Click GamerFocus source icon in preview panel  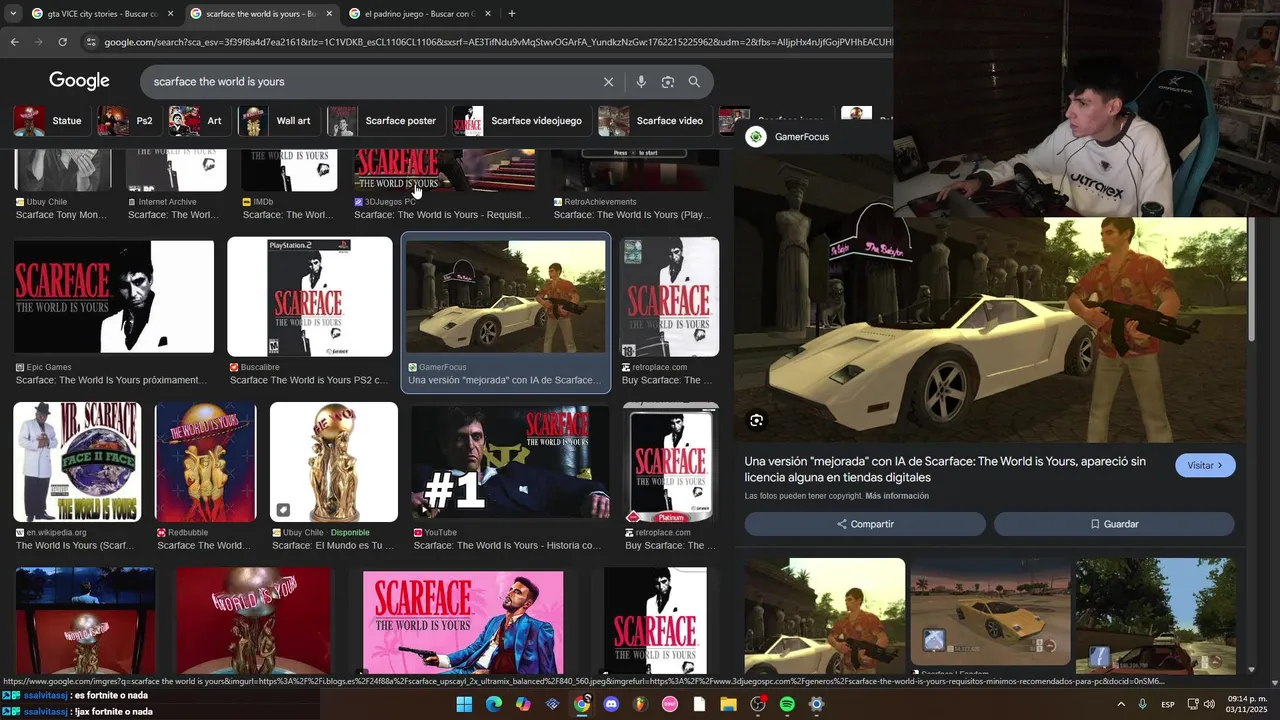756,137
